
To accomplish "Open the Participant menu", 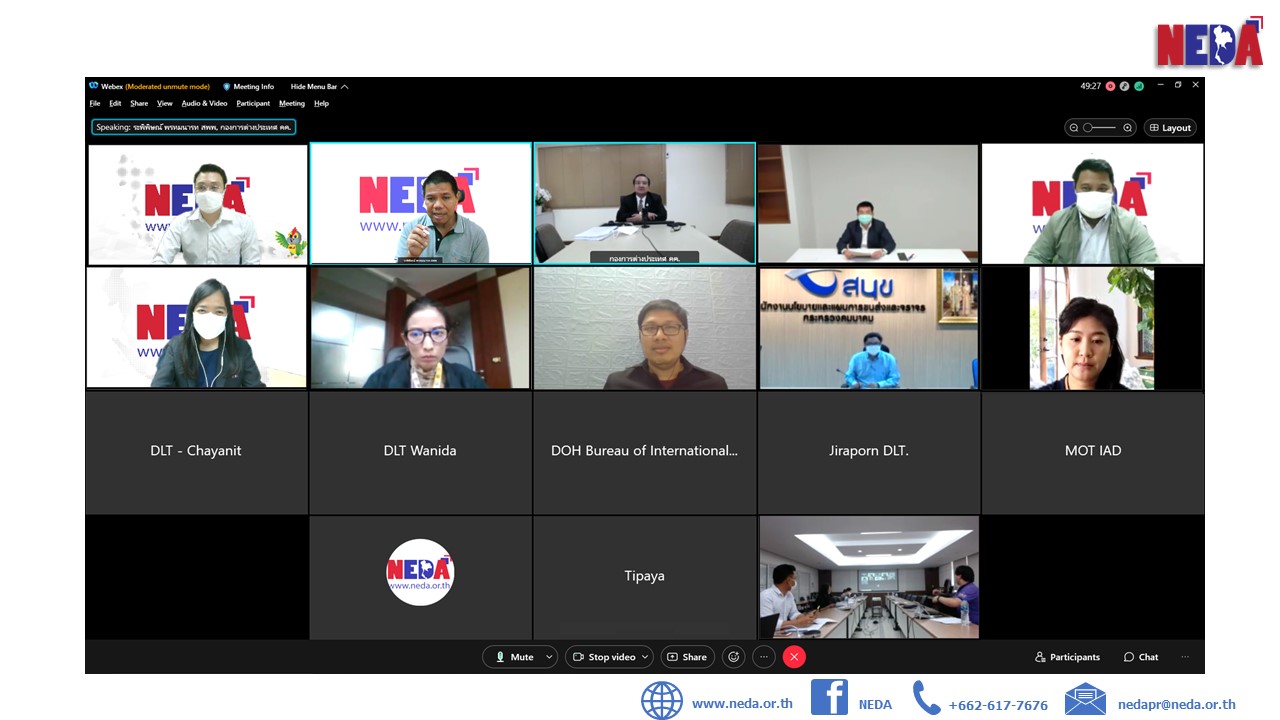I will tap(253, 103).
